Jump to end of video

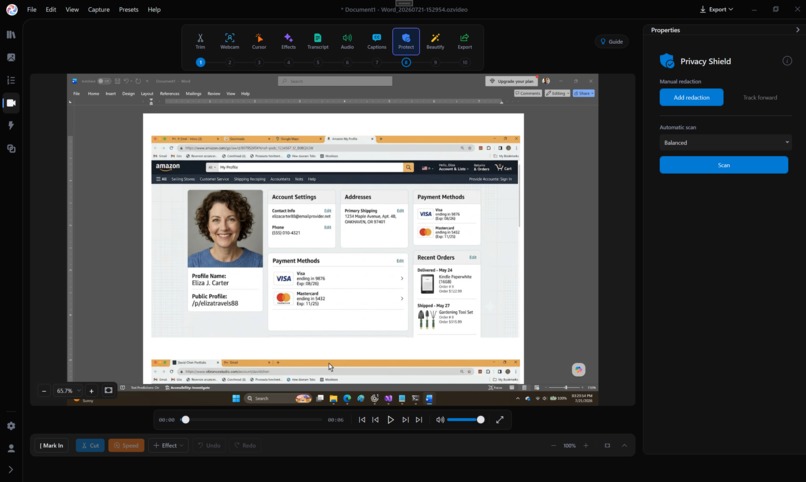(x=419, y=420)
